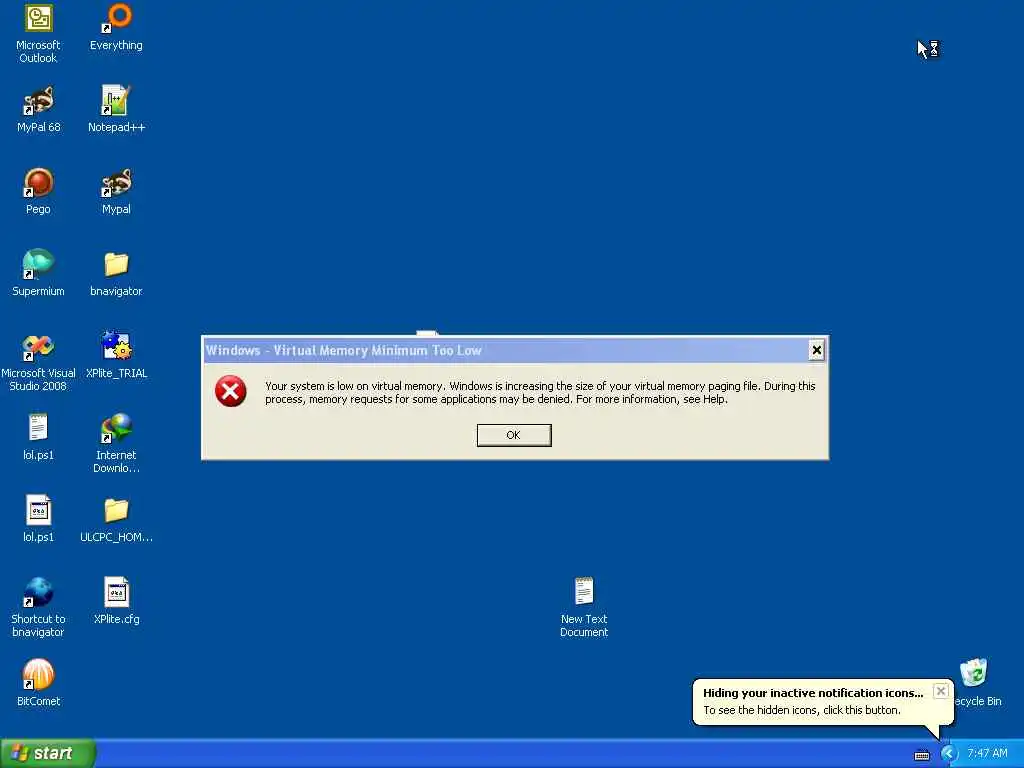Select the Everything search shortcut icon
1024x768 pixels.
[116, 18]
